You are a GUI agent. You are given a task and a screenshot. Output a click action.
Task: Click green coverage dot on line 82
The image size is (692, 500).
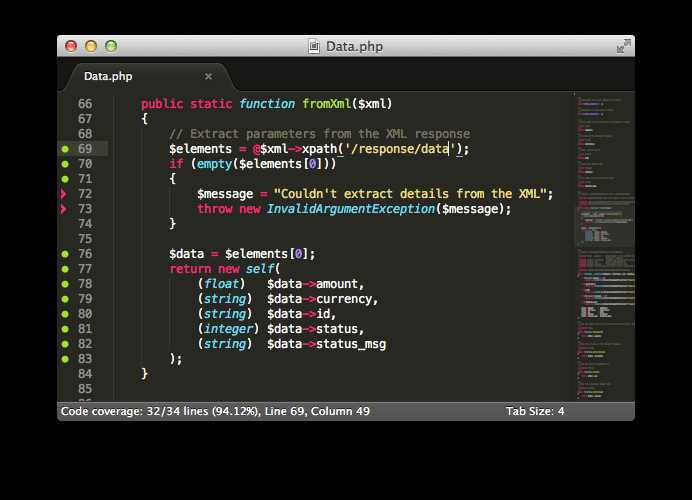[x=65, y=344]
